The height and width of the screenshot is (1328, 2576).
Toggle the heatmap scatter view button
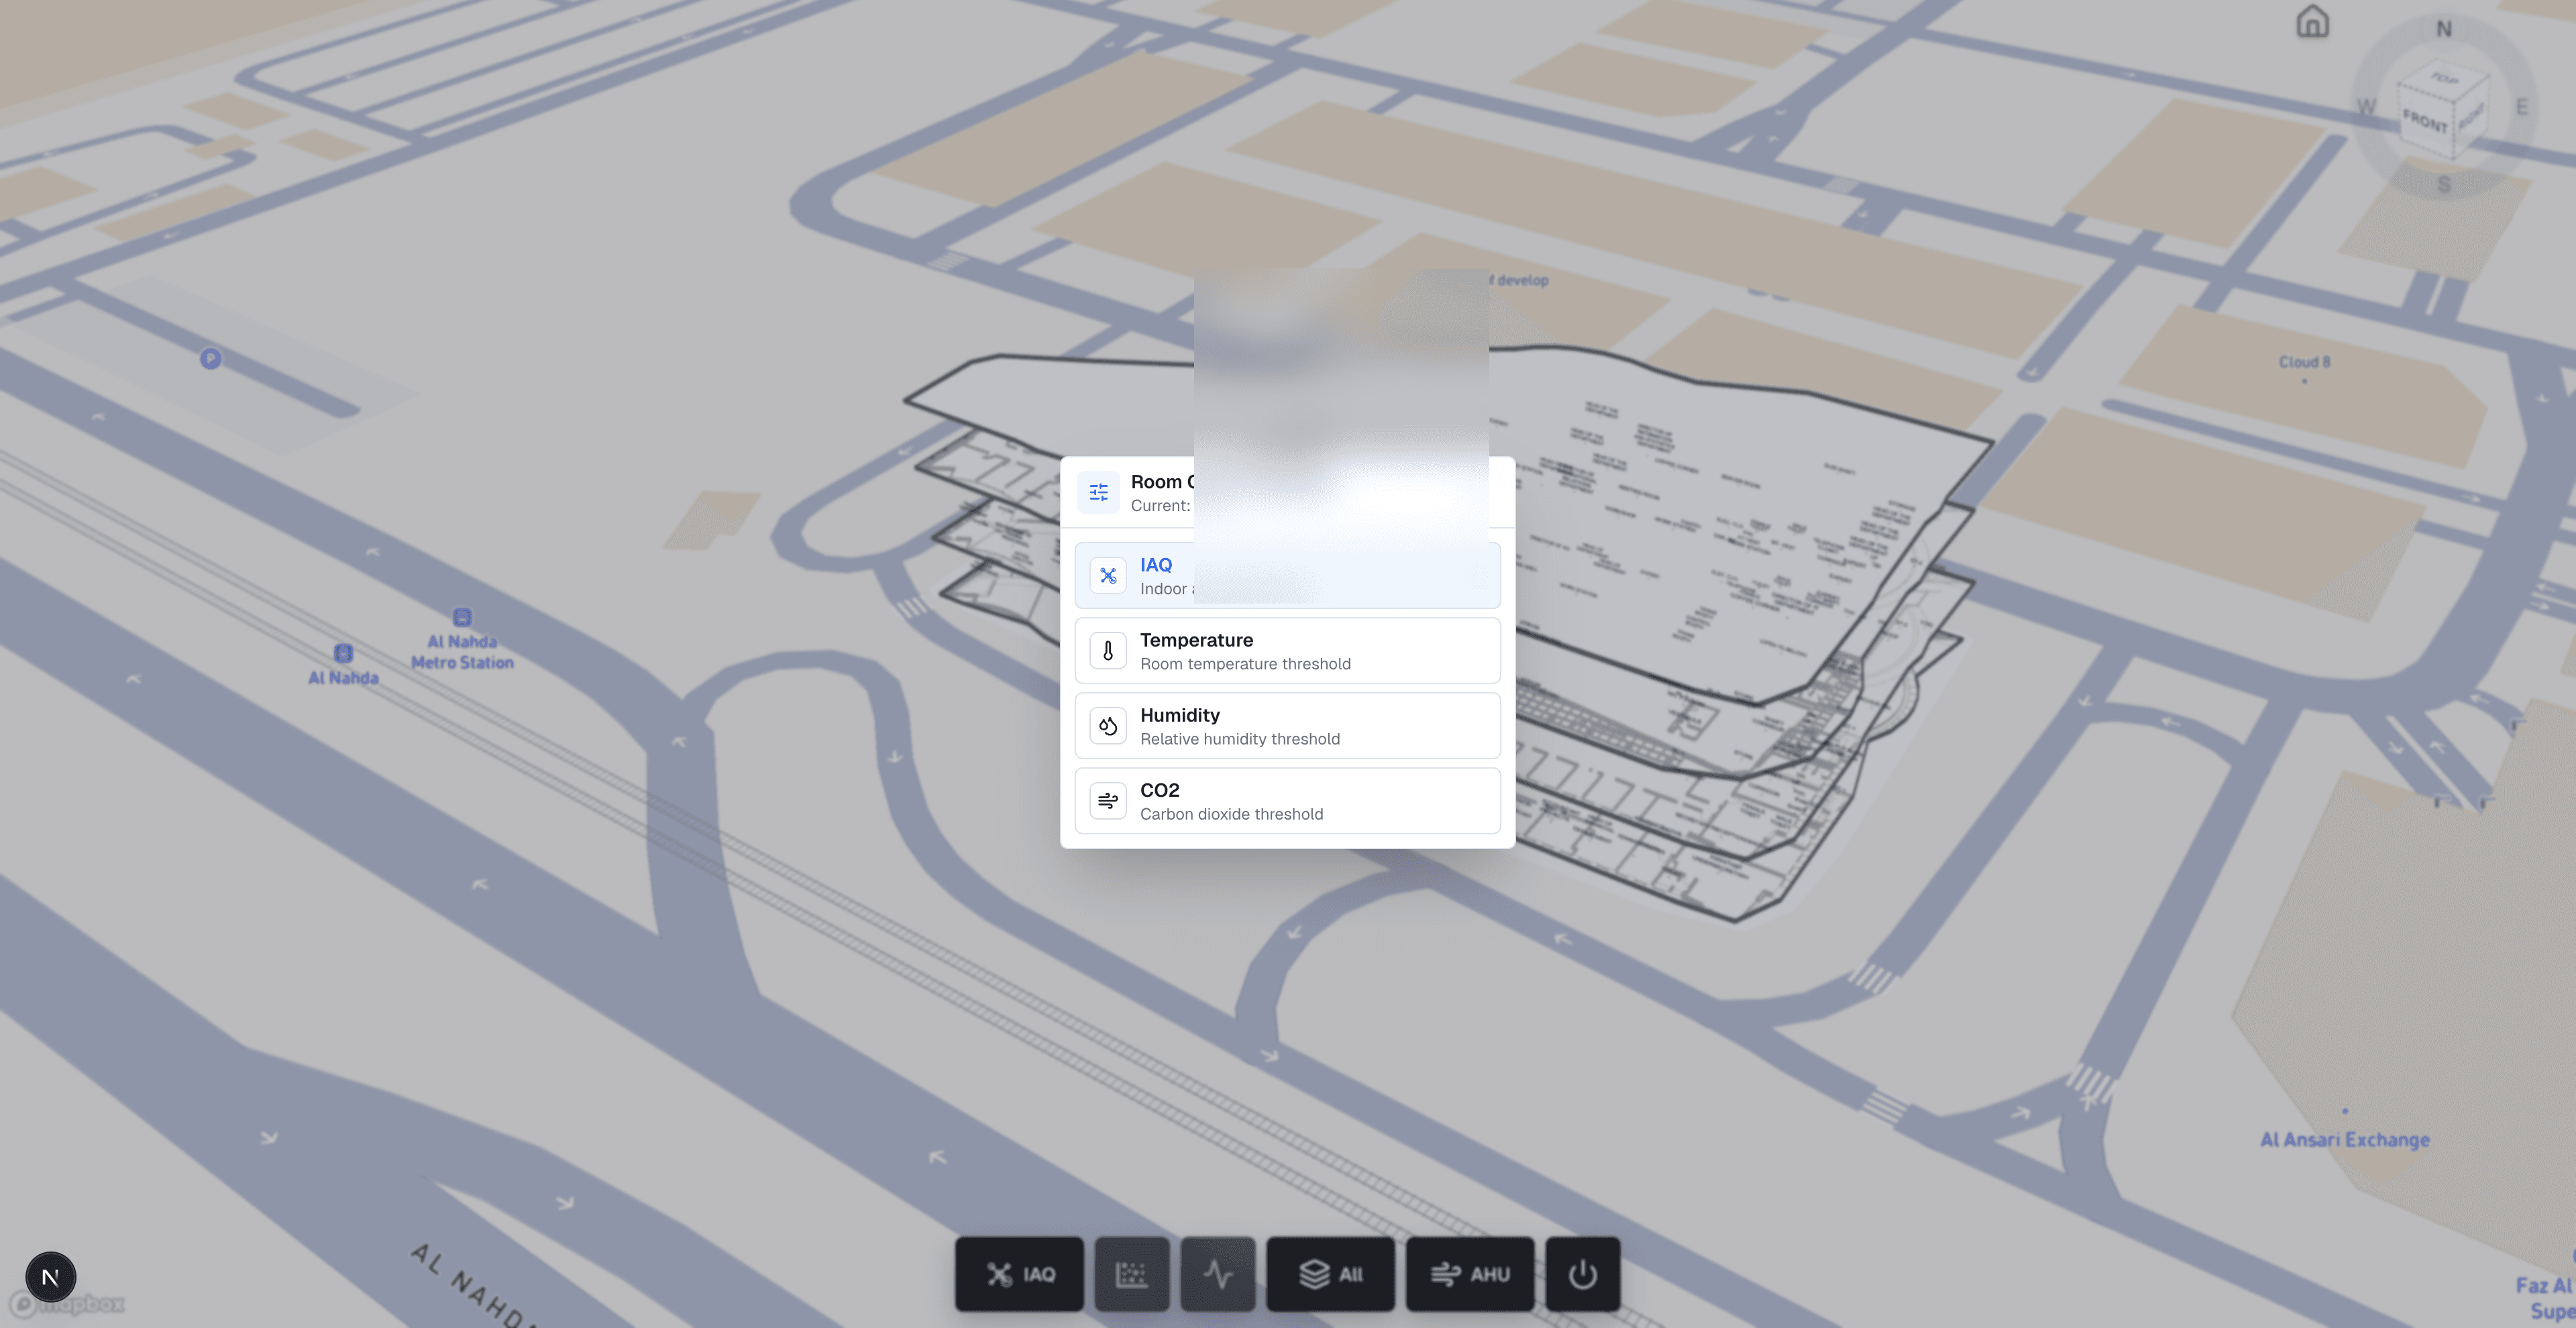[1132, 1274]
